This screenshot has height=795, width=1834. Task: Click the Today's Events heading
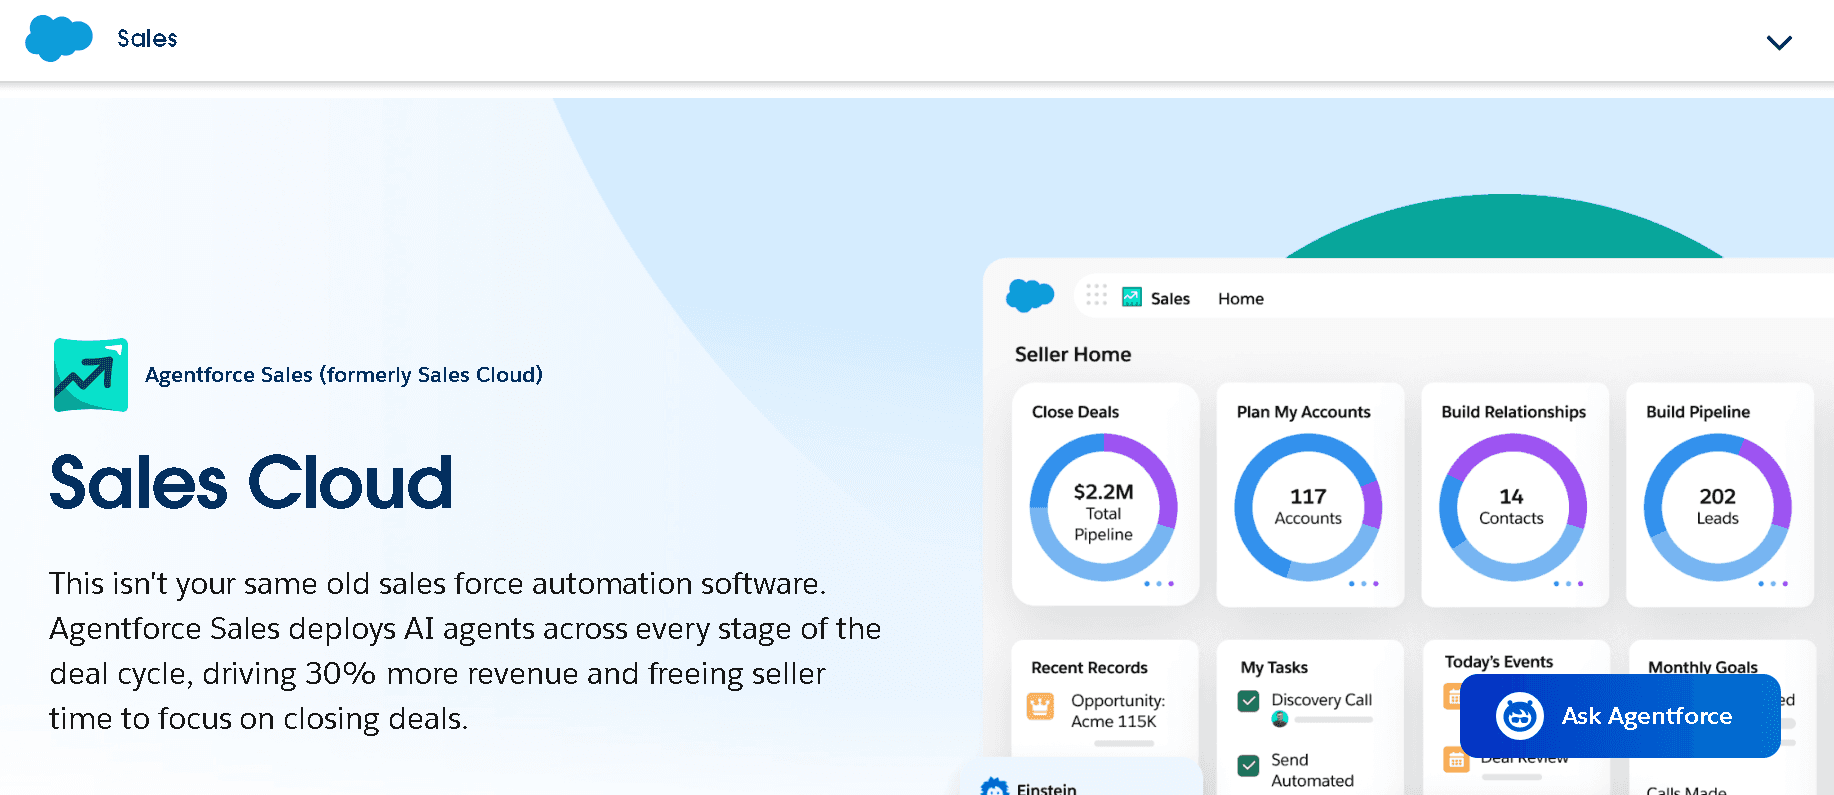click(1498, 662)
